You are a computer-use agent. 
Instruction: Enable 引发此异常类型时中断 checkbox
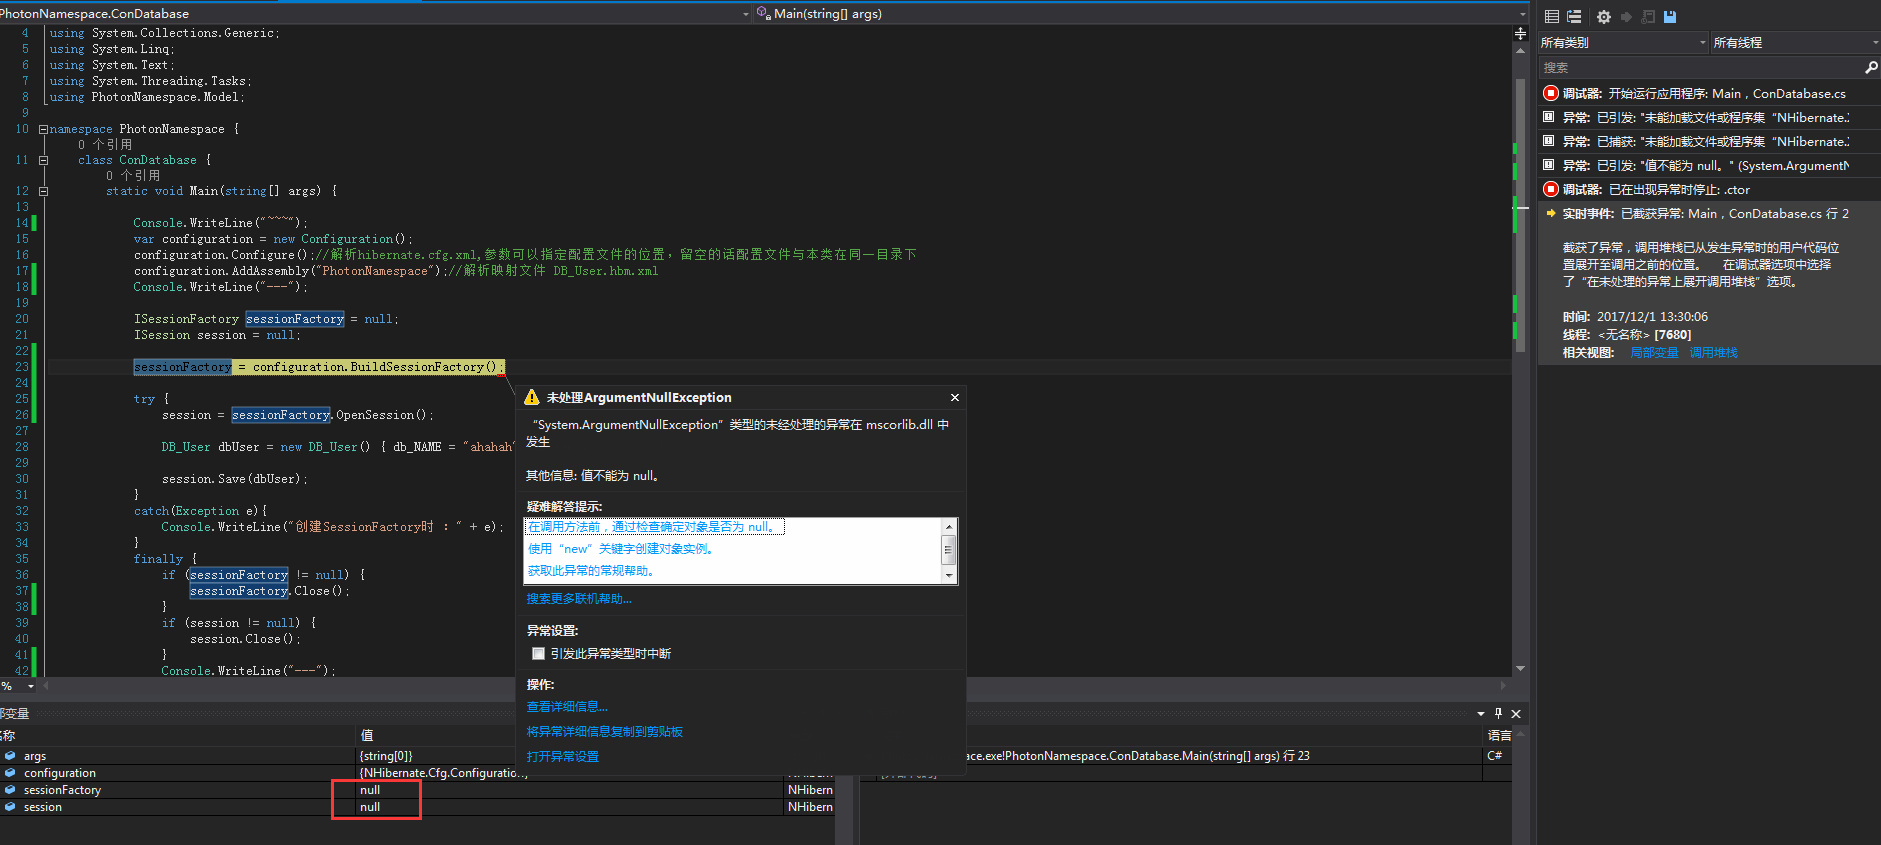538,653
